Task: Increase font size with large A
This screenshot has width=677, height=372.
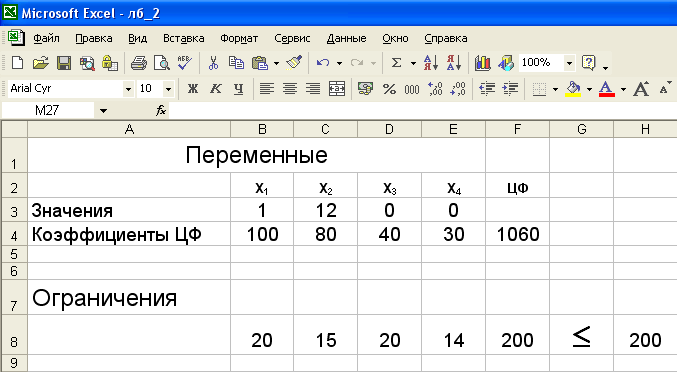Action: (x=641, y=89)
